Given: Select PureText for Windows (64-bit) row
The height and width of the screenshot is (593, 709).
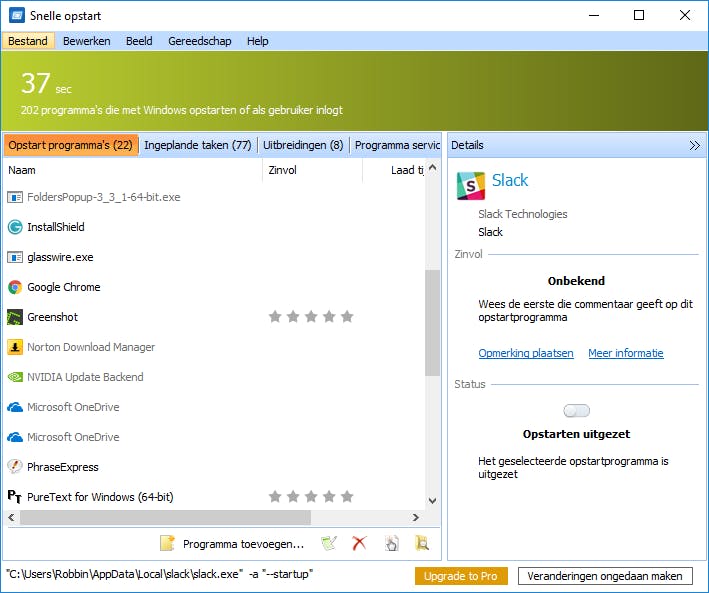Looking at the screenshot, I should point(215,497).
